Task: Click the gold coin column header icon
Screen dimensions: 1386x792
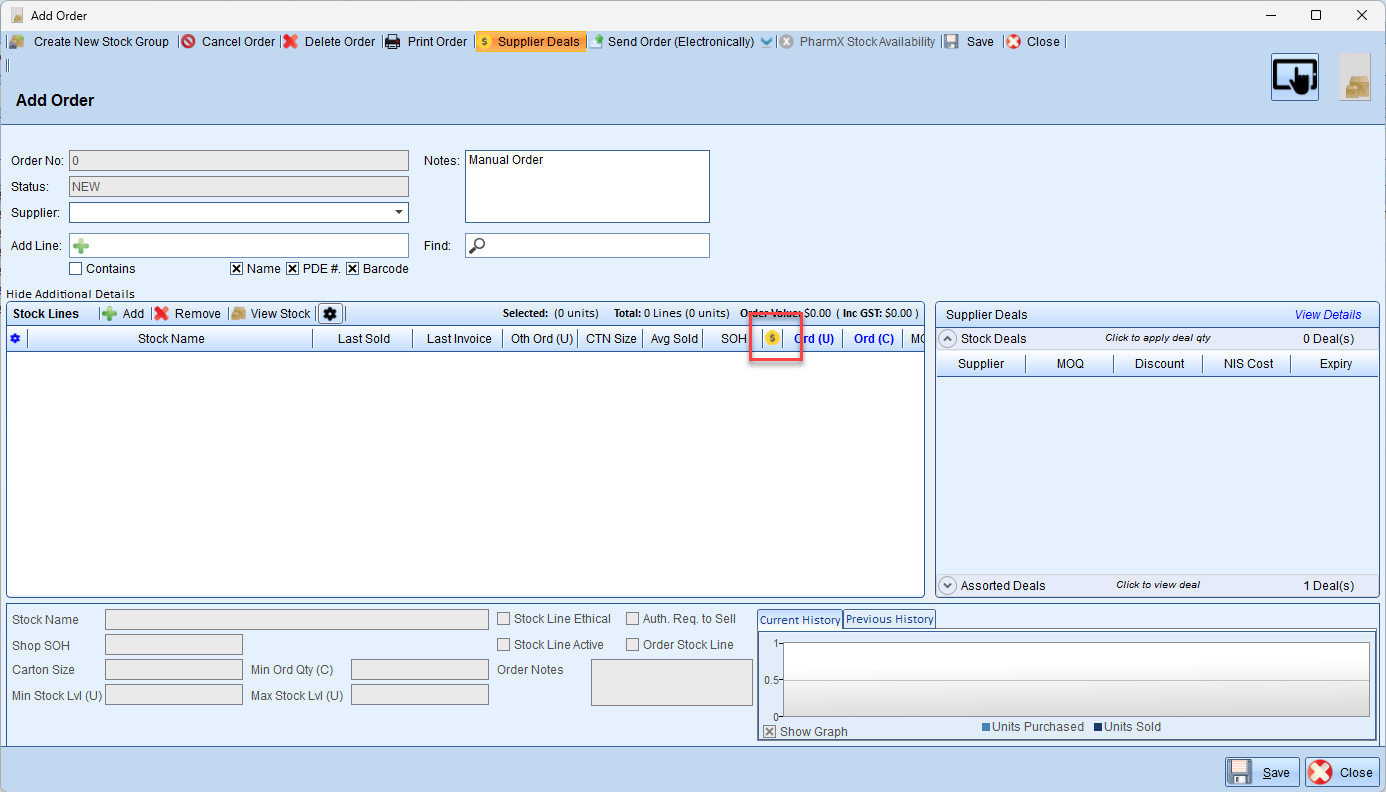Action: pos(772,339)
